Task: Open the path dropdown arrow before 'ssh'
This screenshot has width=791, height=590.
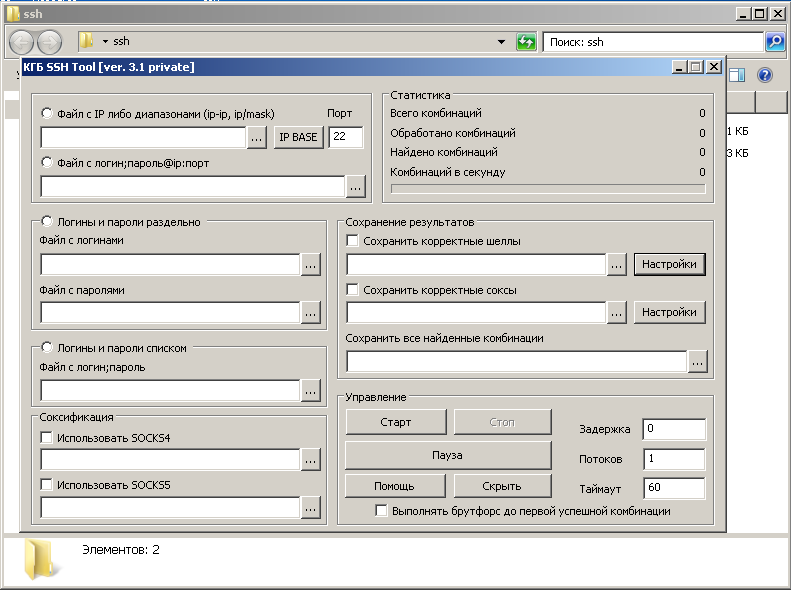Action: coord(105,42)
